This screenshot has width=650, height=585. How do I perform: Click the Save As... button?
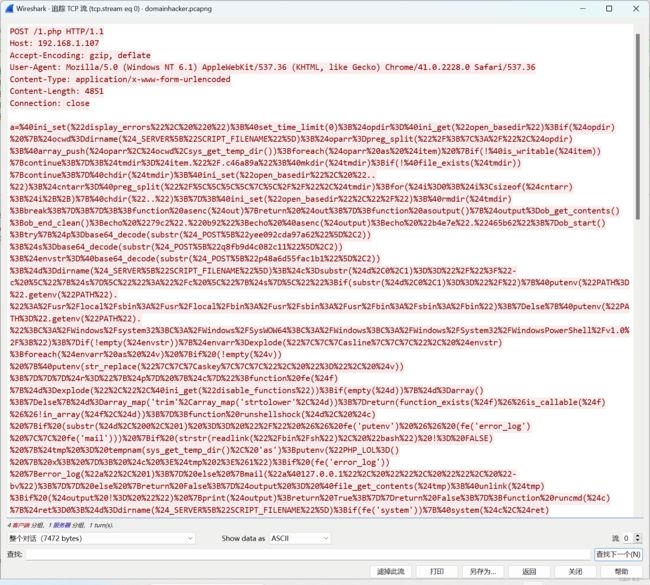click(483, 571)
